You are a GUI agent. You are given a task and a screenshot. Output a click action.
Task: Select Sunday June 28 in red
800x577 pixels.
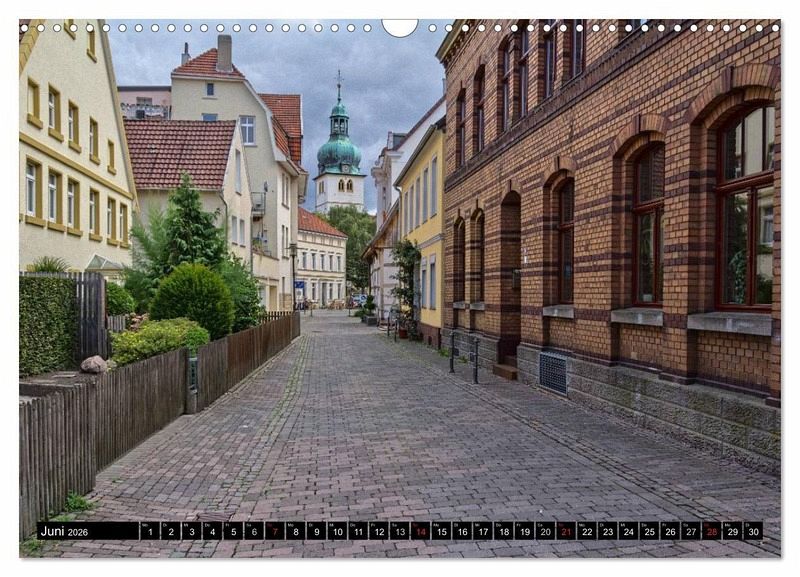pos(711,531)
